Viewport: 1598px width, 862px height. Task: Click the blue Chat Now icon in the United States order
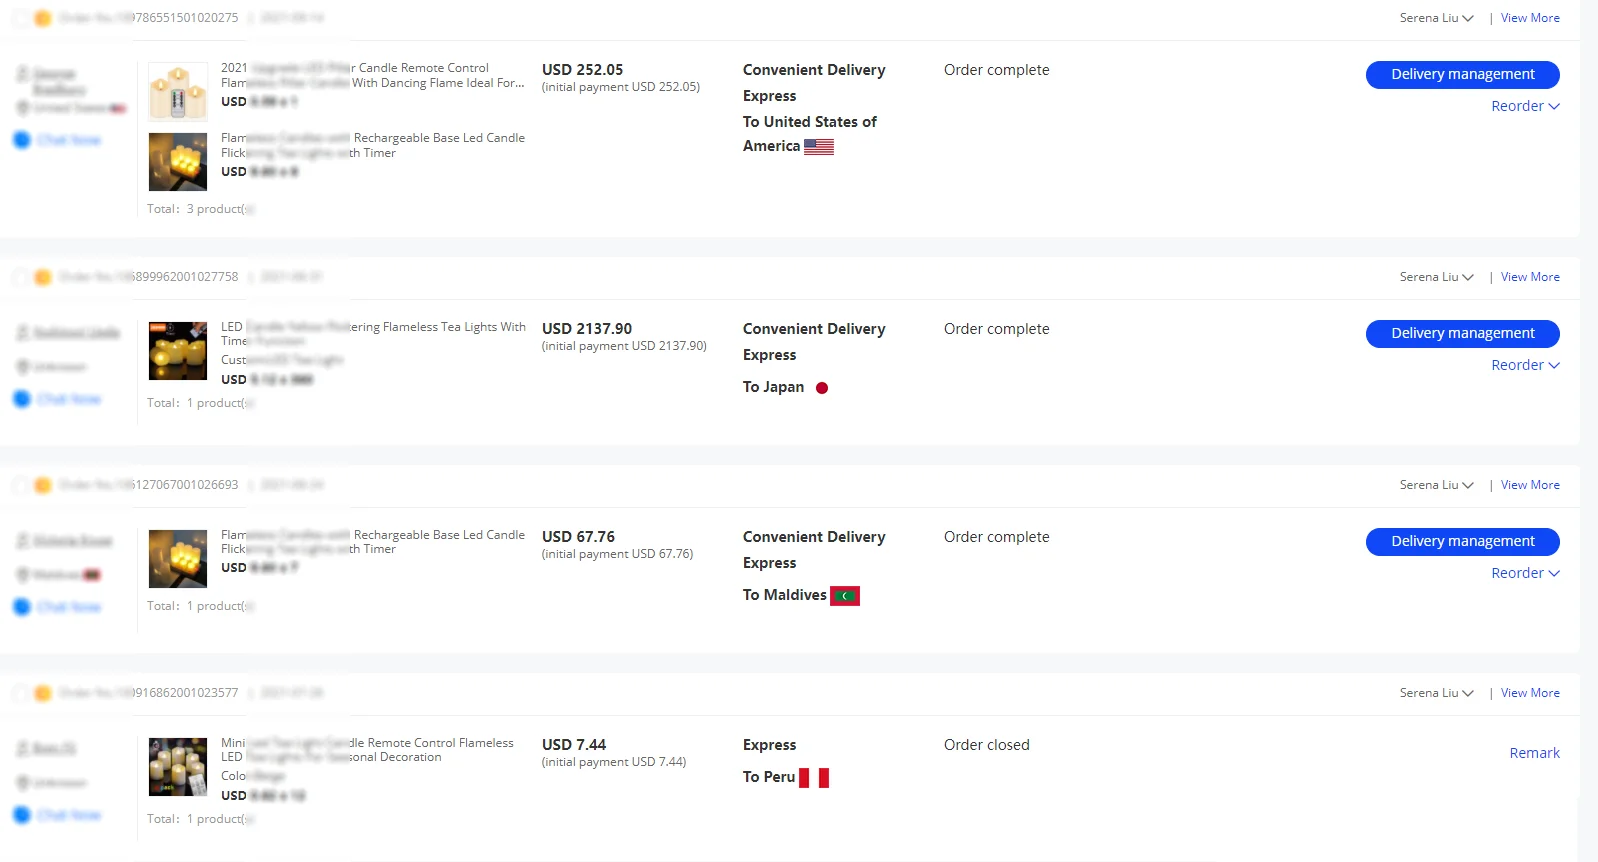pyautogui.click(x=22, y=140)
